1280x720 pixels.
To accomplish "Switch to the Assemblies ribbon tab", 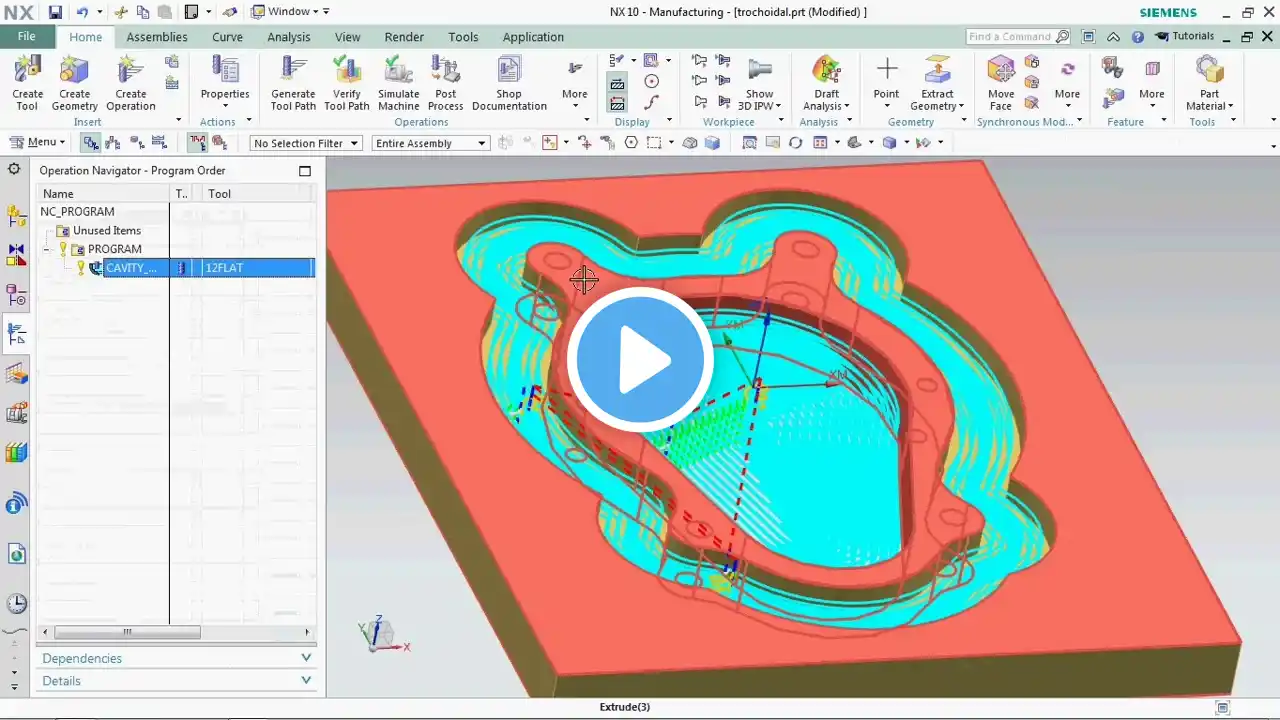I will (x=157, y=37).
